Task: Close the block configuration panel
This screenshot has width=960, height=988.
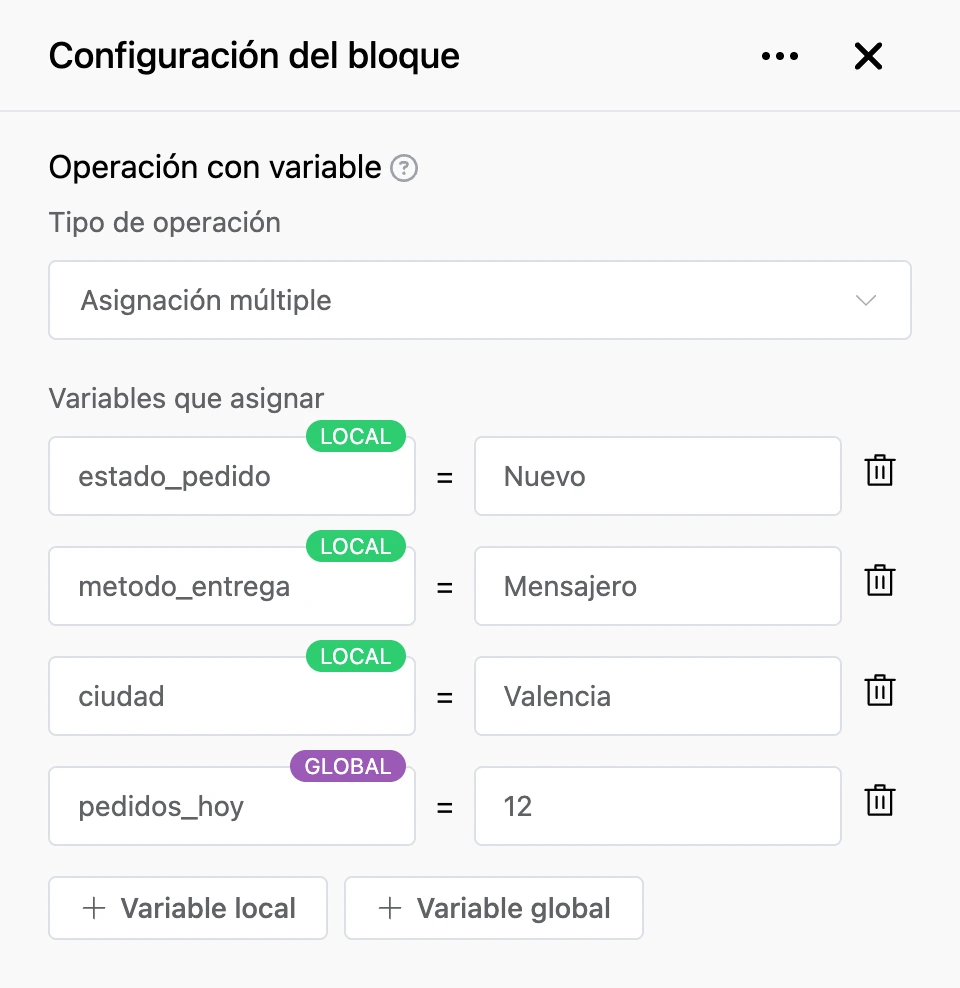Action: tap(868, 56)
